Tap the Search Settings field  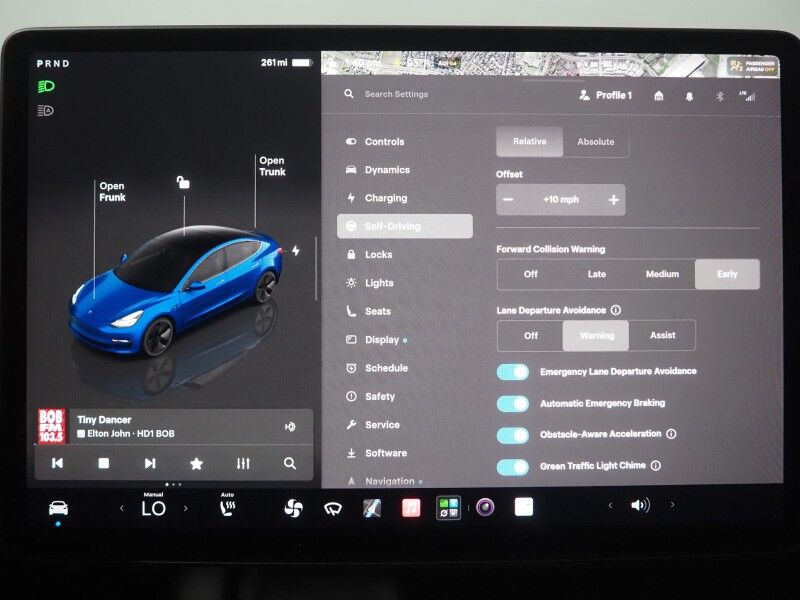[x=396, y=94]
